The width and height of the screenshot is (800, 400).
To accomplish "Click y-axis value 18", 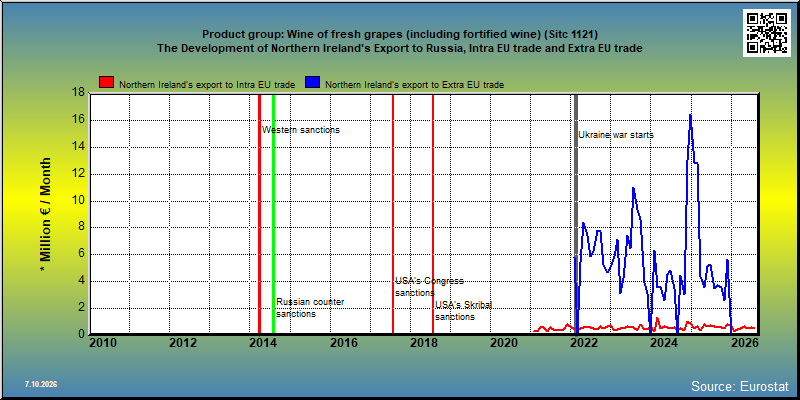I will coord(77,93).
